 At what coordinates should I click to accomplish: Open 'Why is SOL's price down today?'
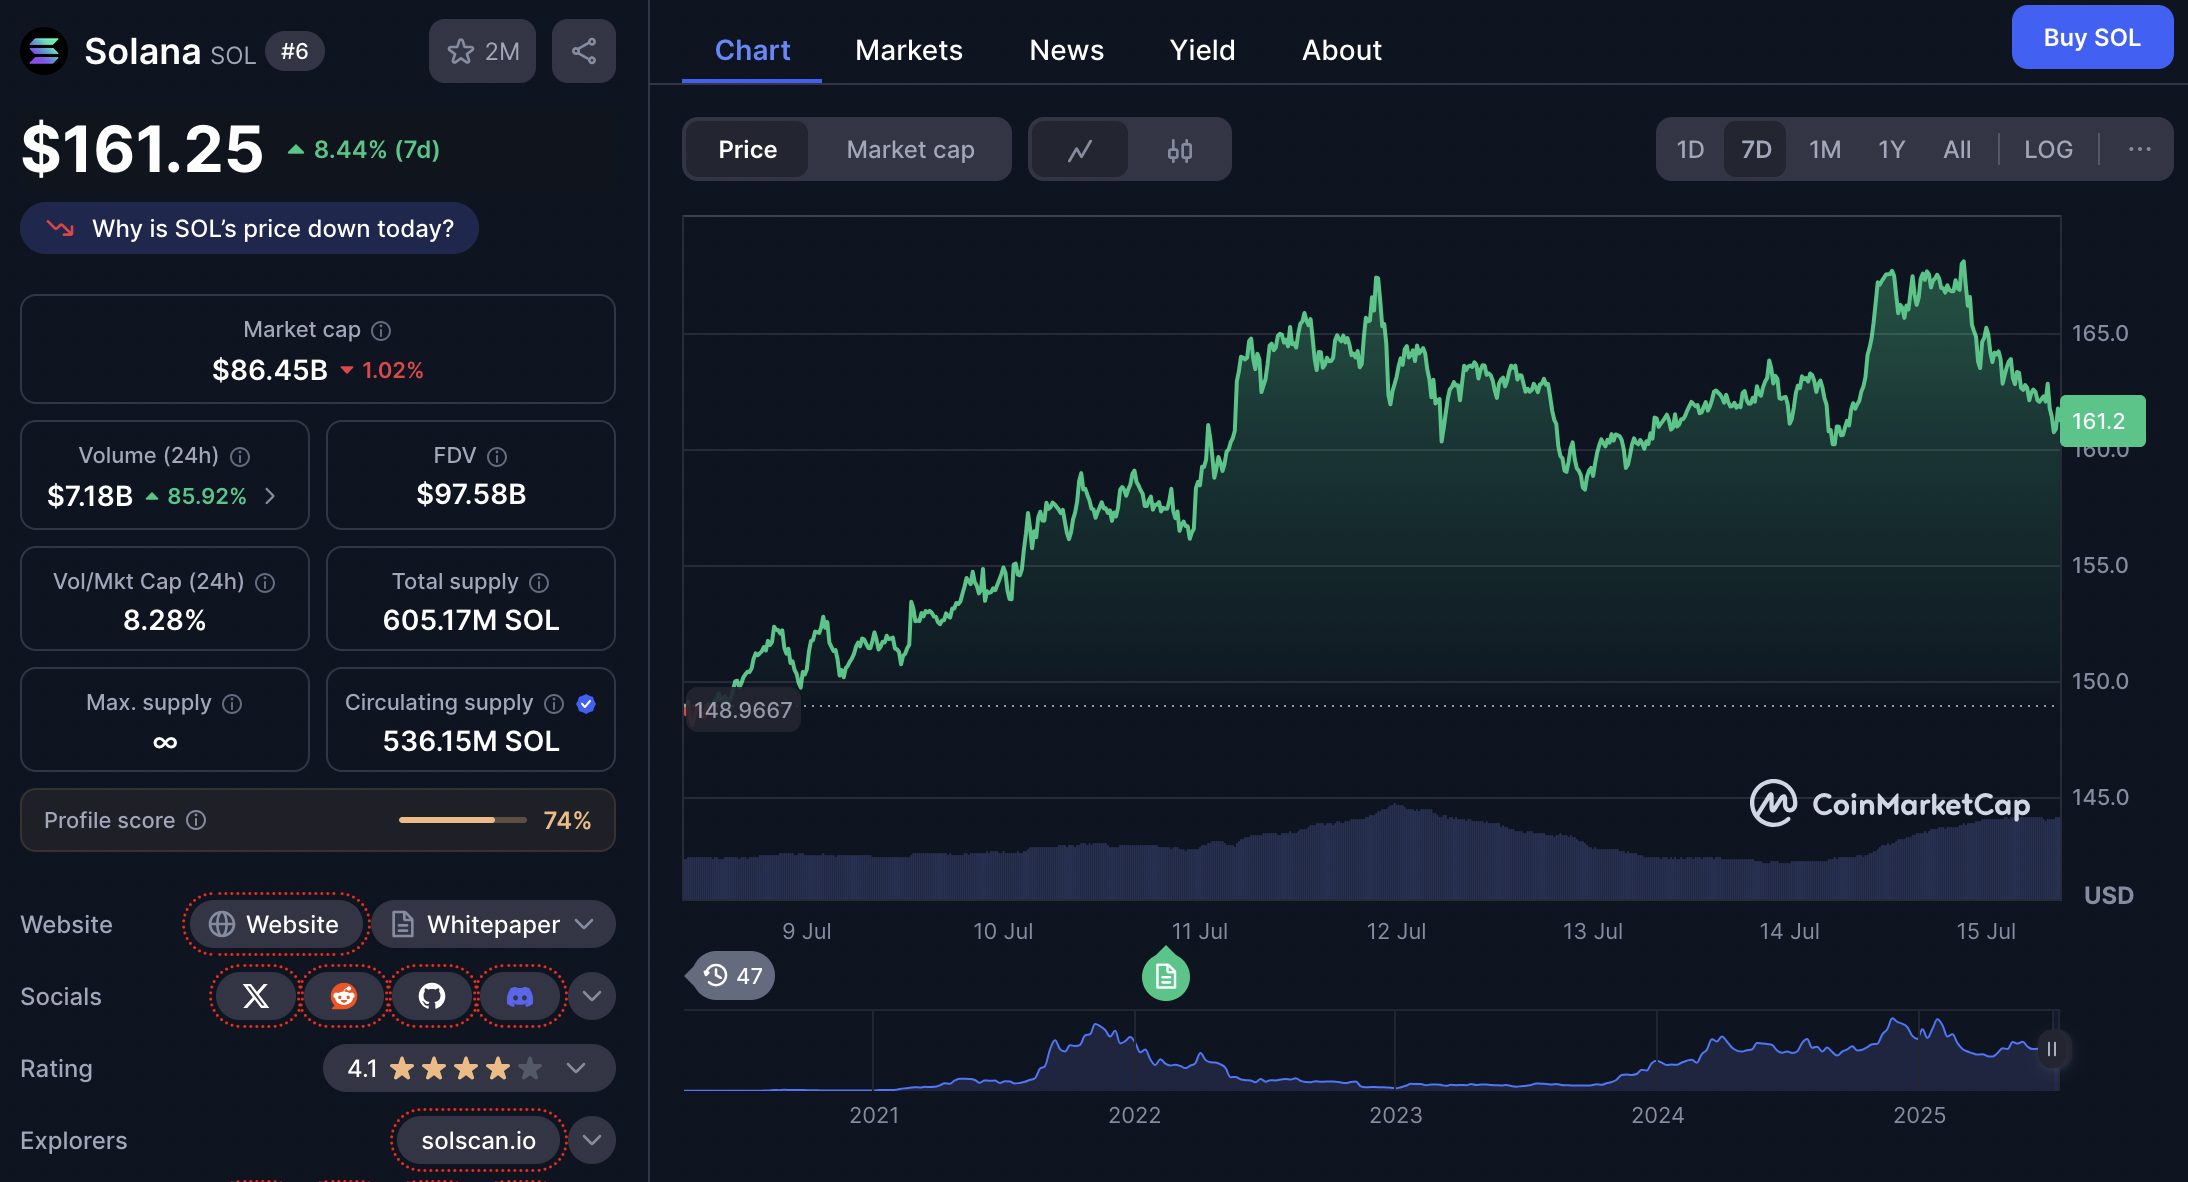pyautogui.click(x=249, y=229)
